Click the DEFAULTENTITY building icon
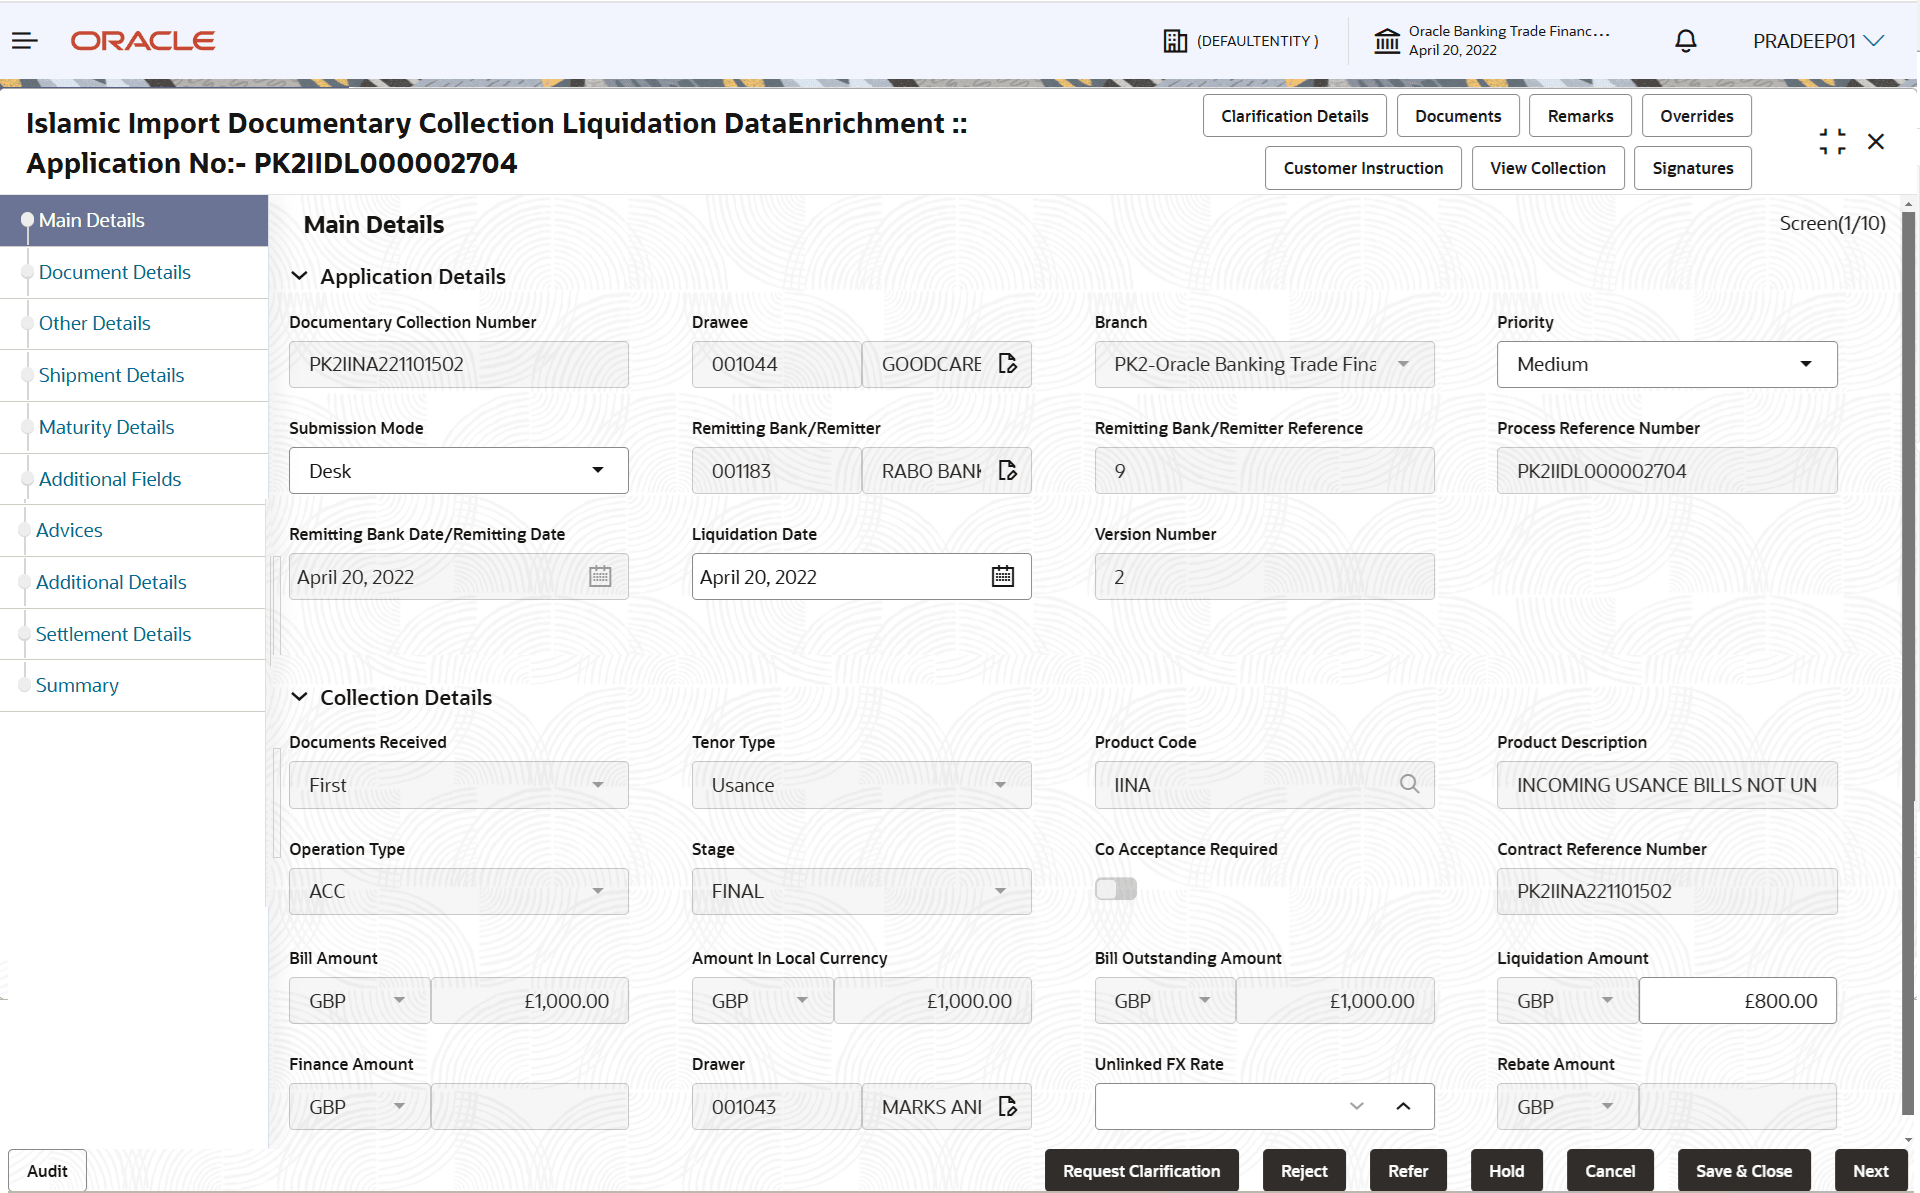The image size is (1920, 1193). pos(1175,40)
